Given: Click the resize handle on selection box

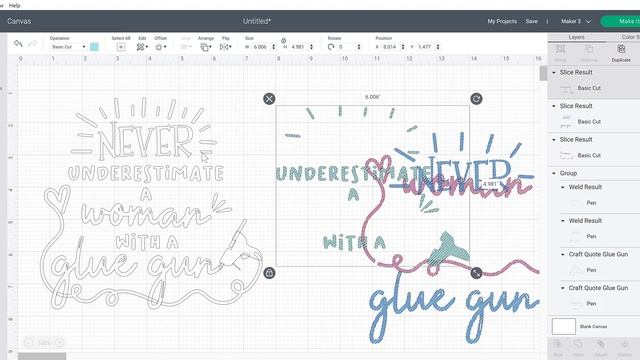Looking at the screenshot, I should pyautogui.click(x=476, y=273).
